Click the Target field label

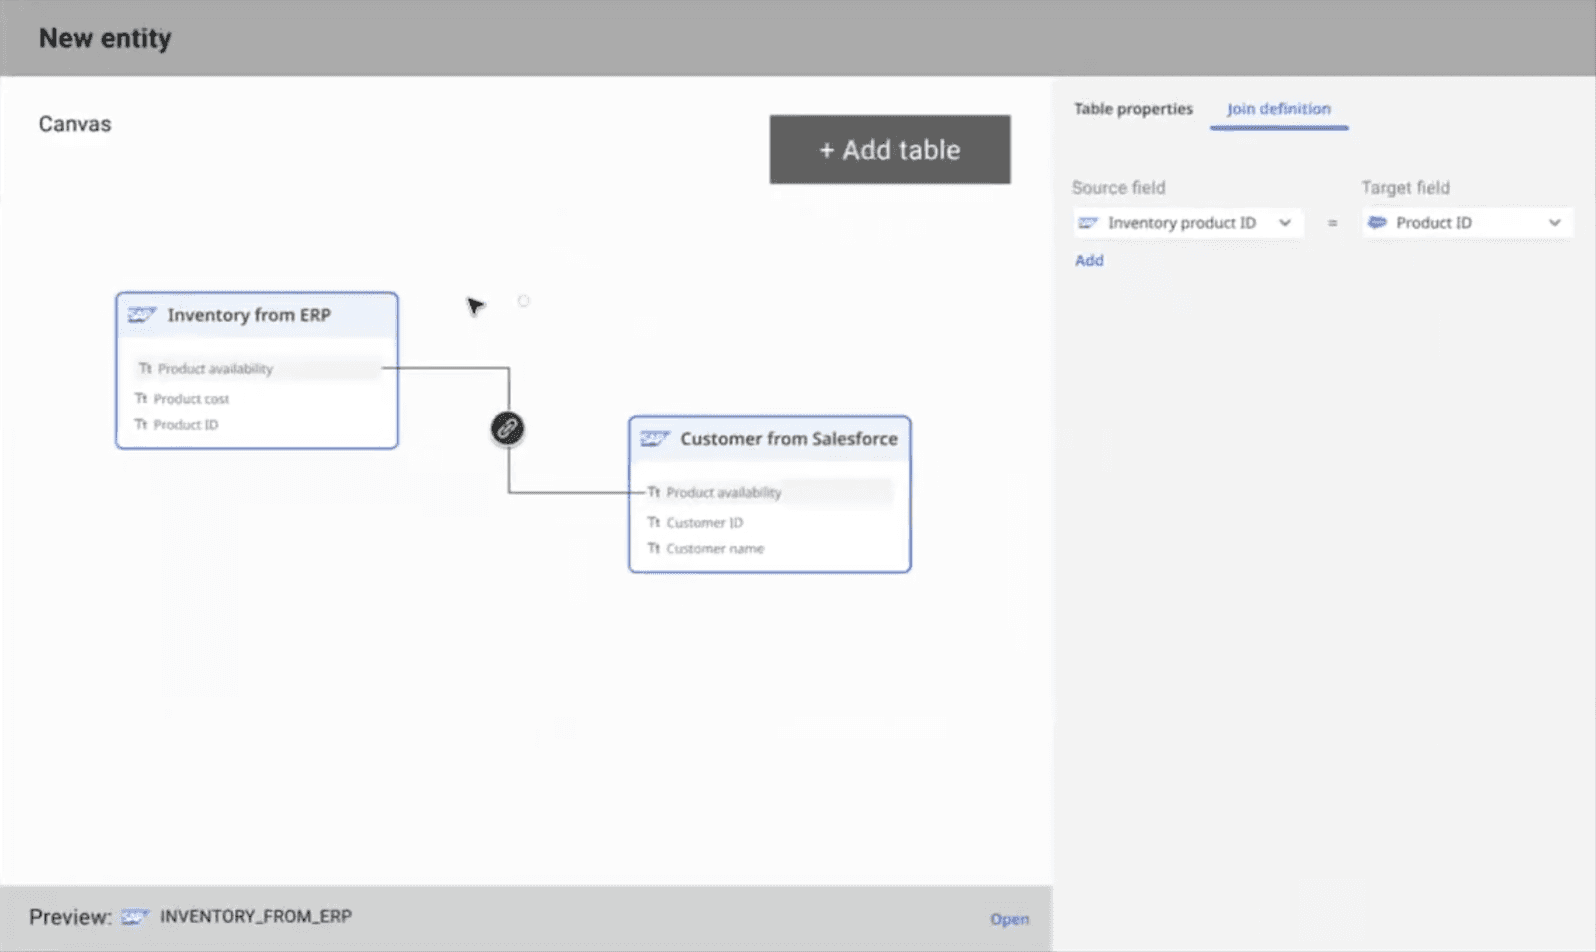(1405, 187)
